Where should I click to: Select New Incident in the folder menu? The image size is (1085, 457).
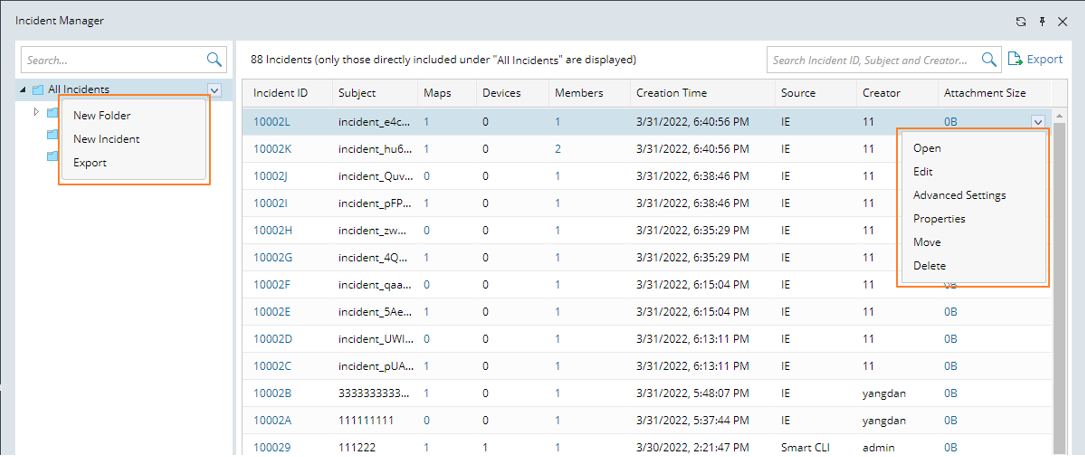coord(106,139)
